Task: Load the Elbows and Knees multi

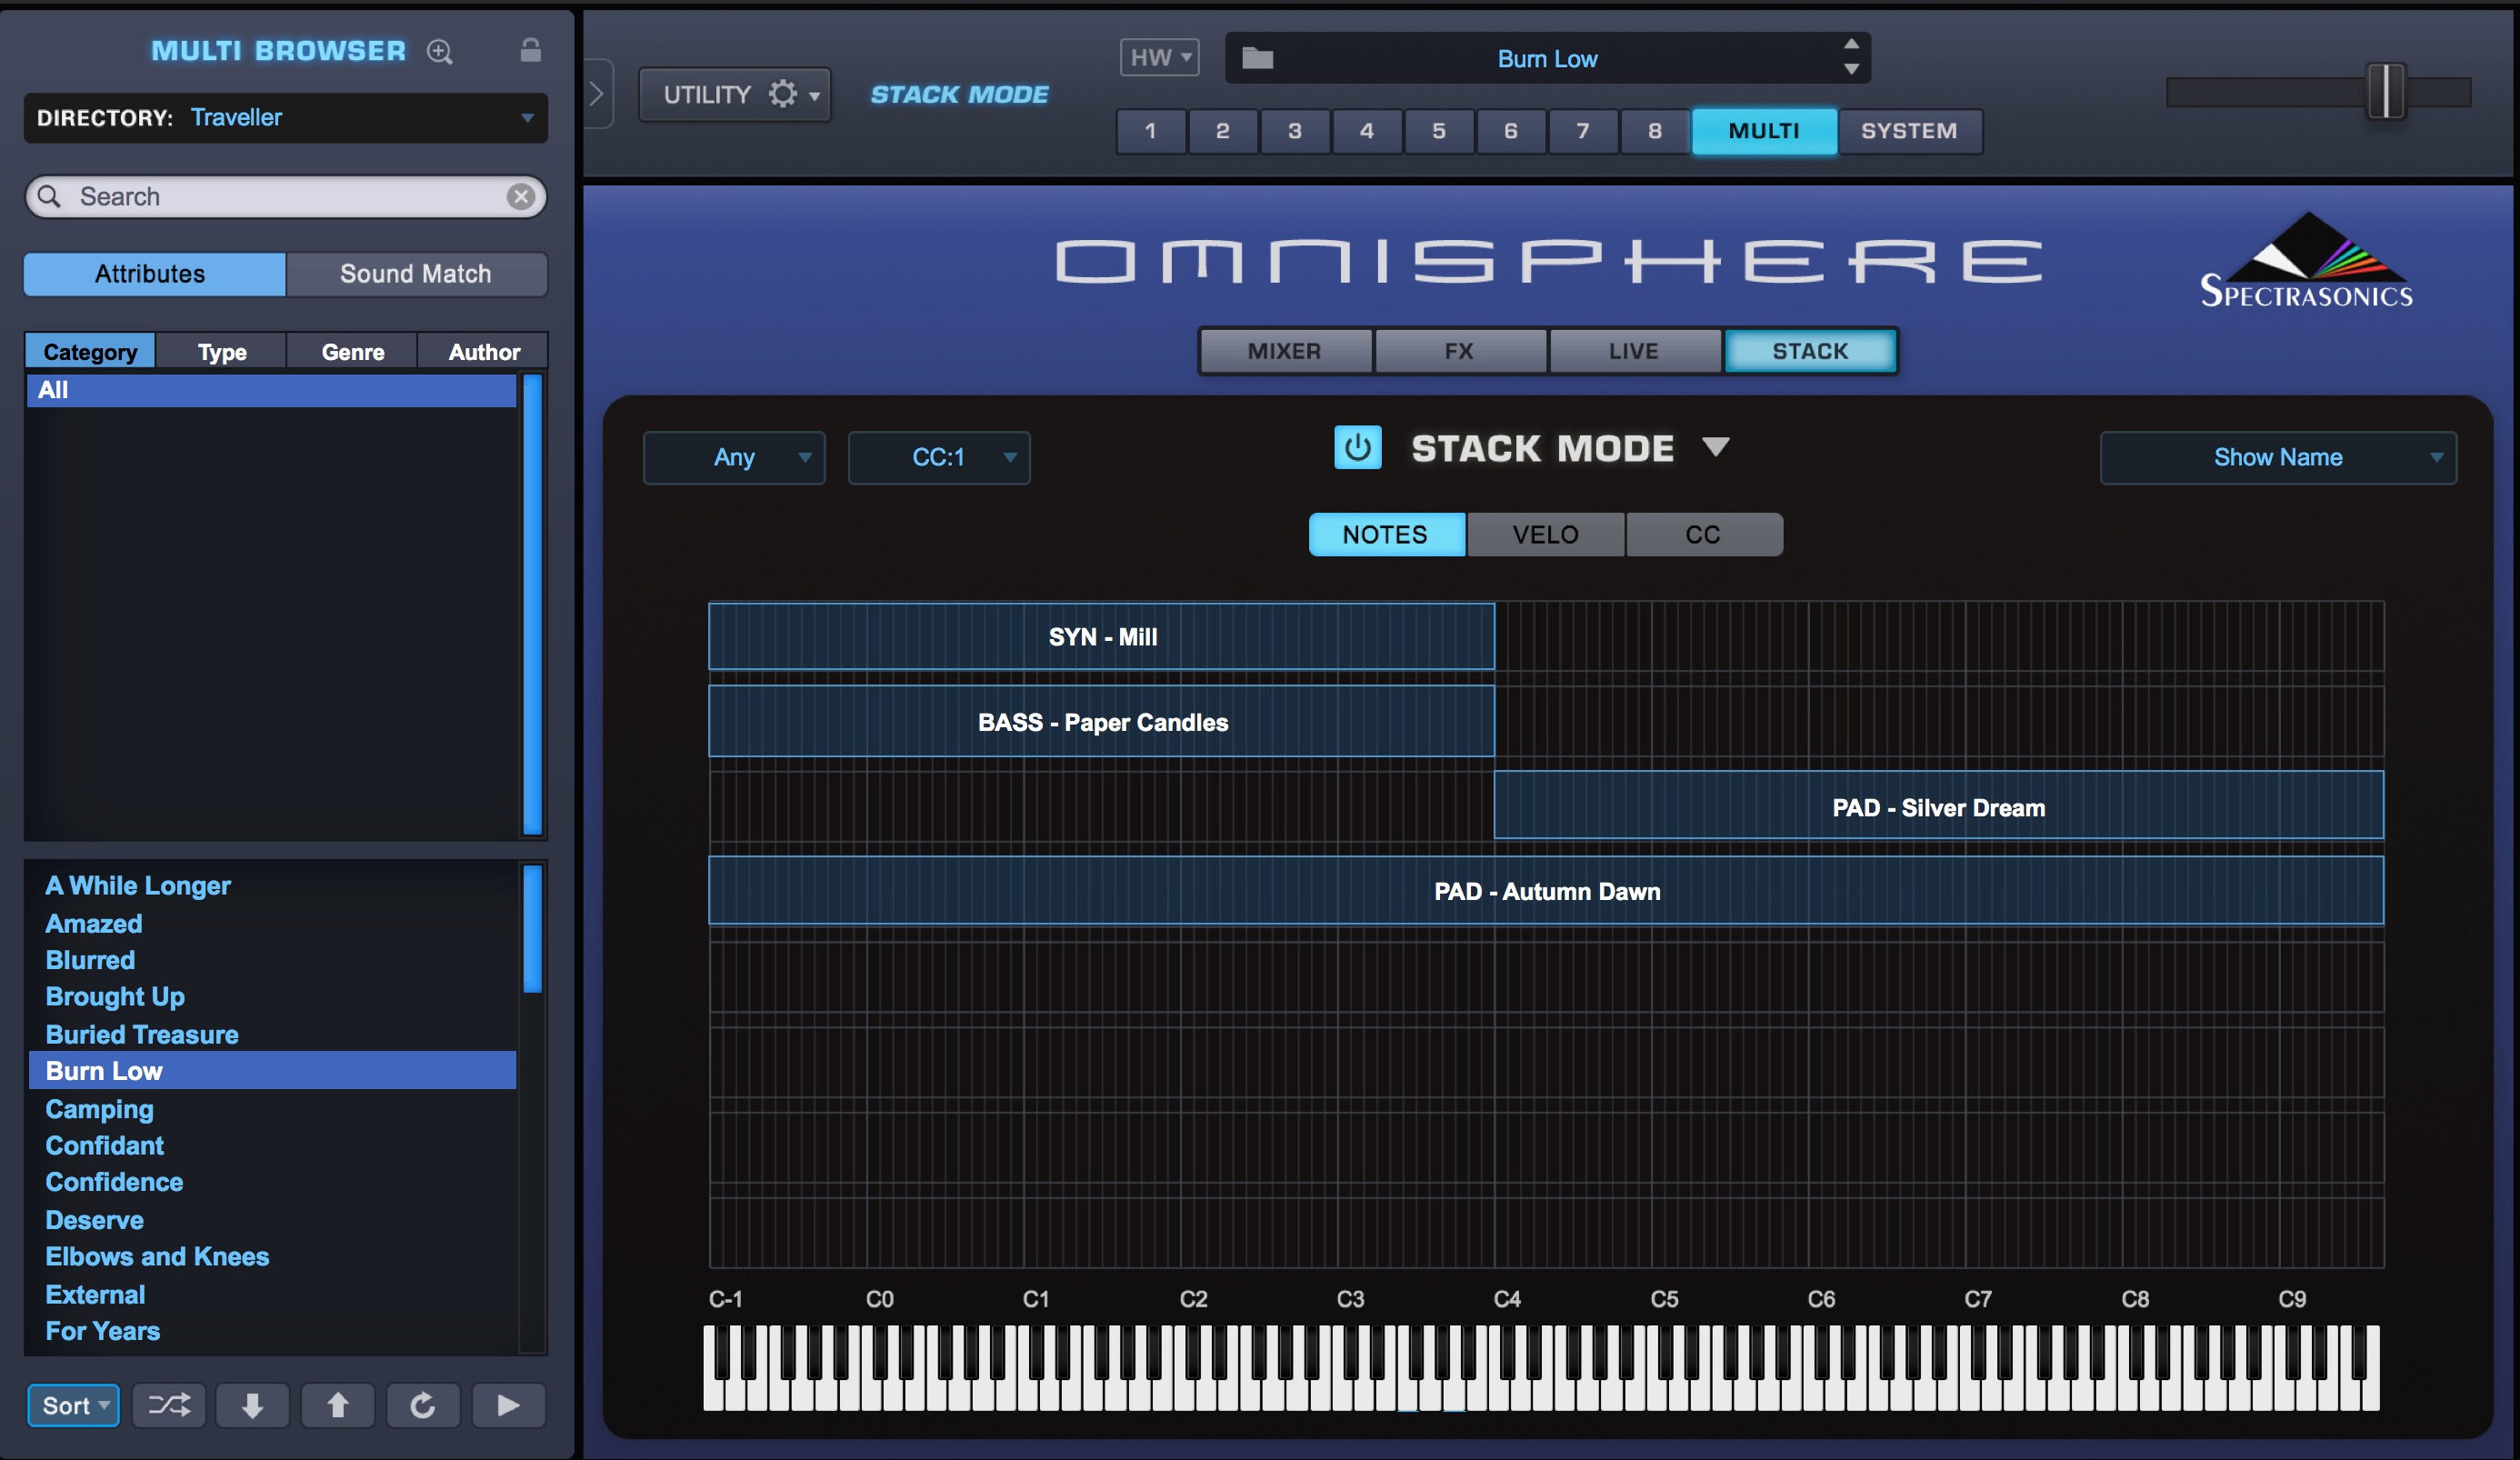Action: tap(157, 1256)
